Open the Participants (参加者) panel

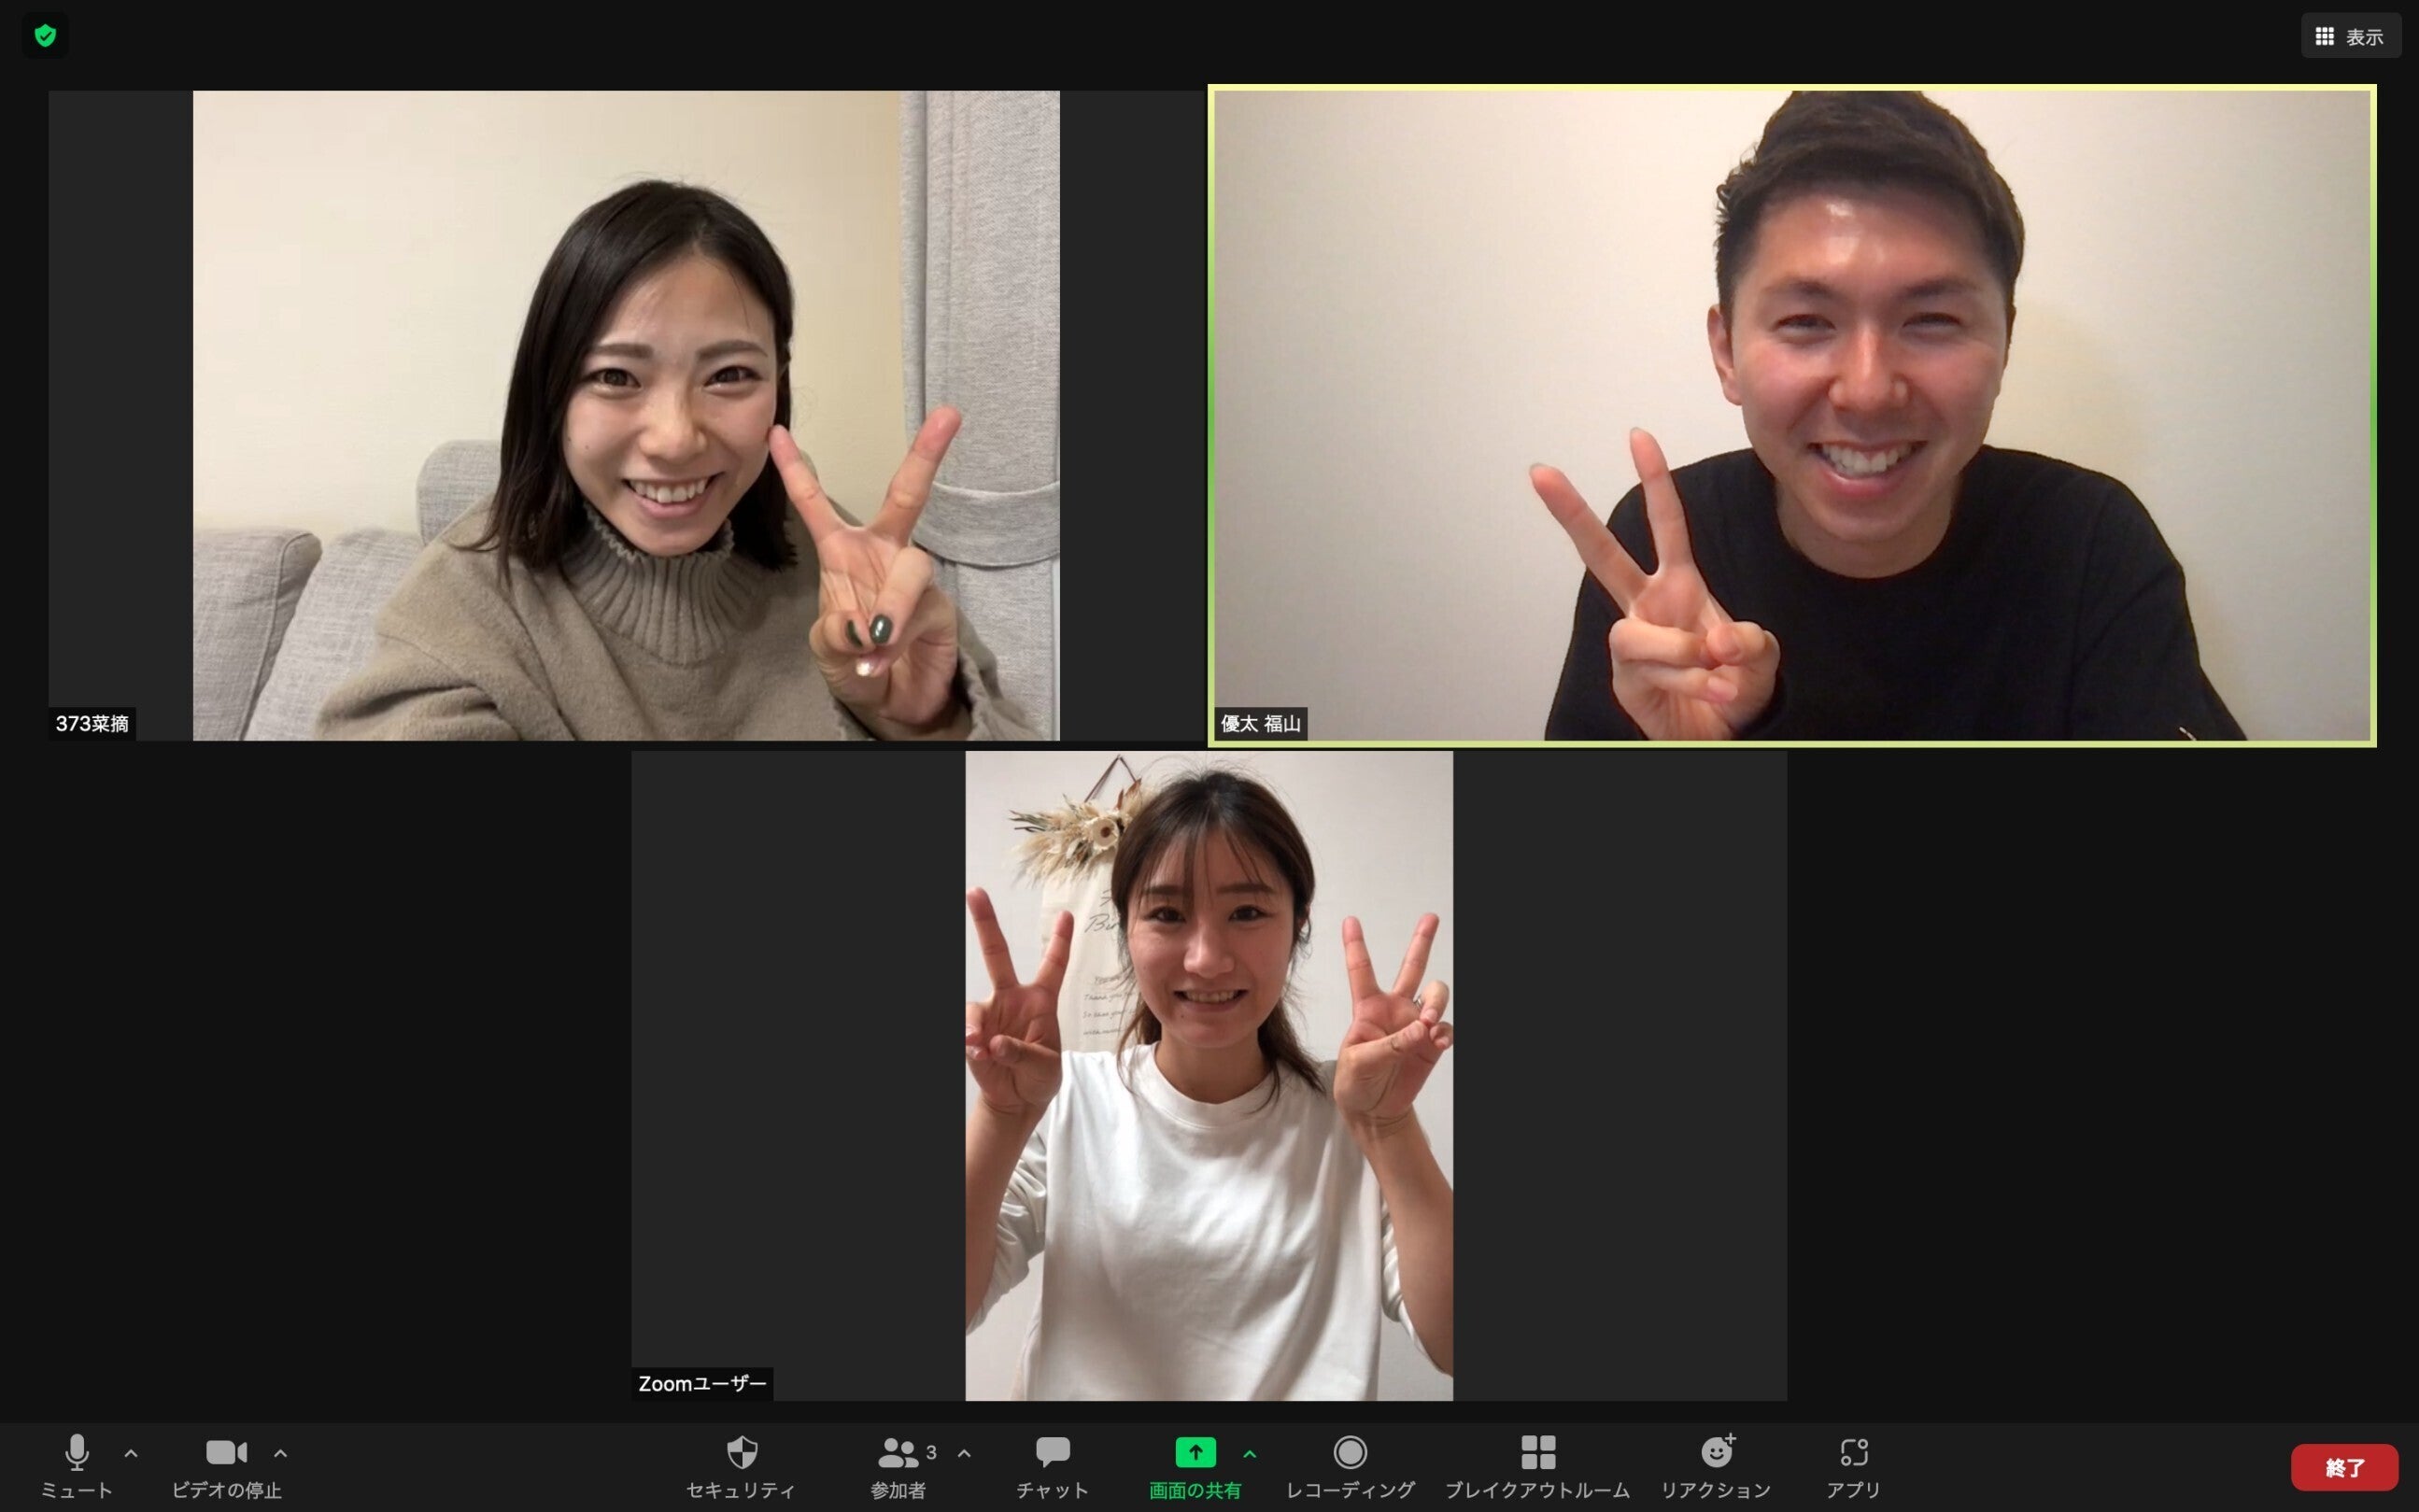tap(897, 1452)
